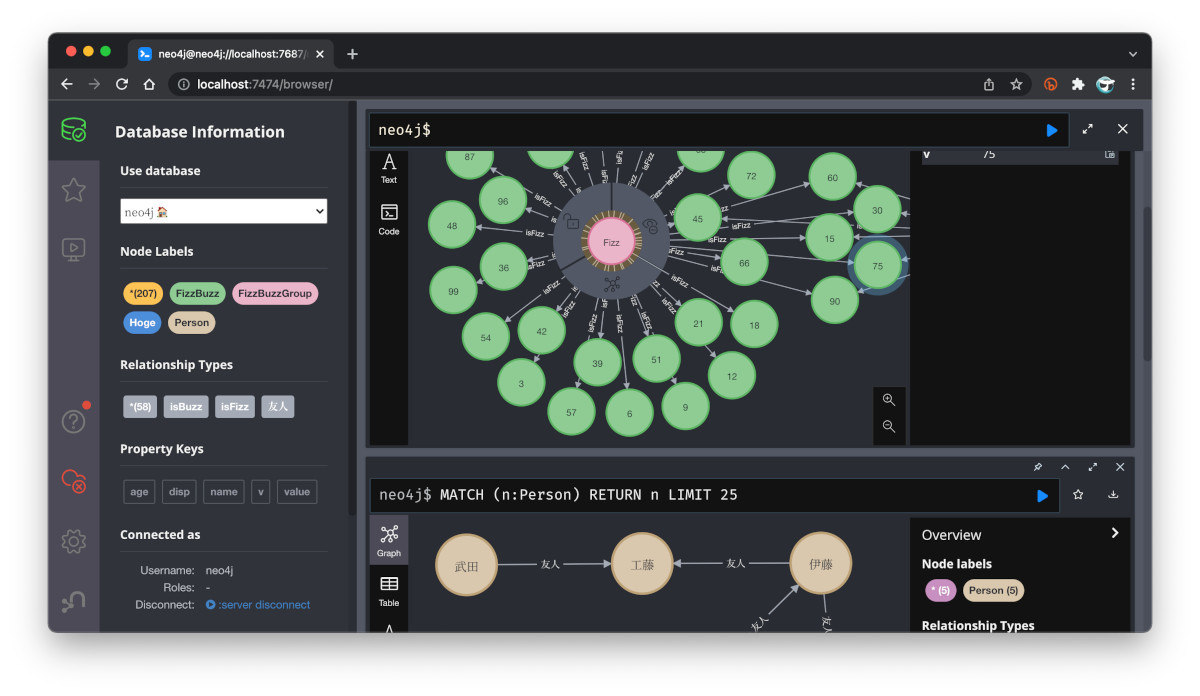Collapse the Overview panel chevron

click(x=1115, y=534)
